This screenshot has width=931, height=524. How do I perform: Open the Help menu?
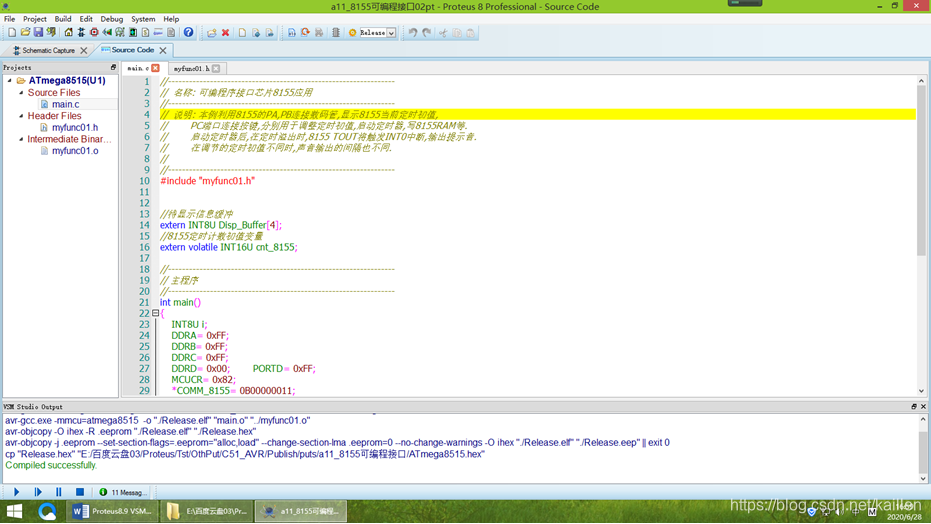[171, 19]
